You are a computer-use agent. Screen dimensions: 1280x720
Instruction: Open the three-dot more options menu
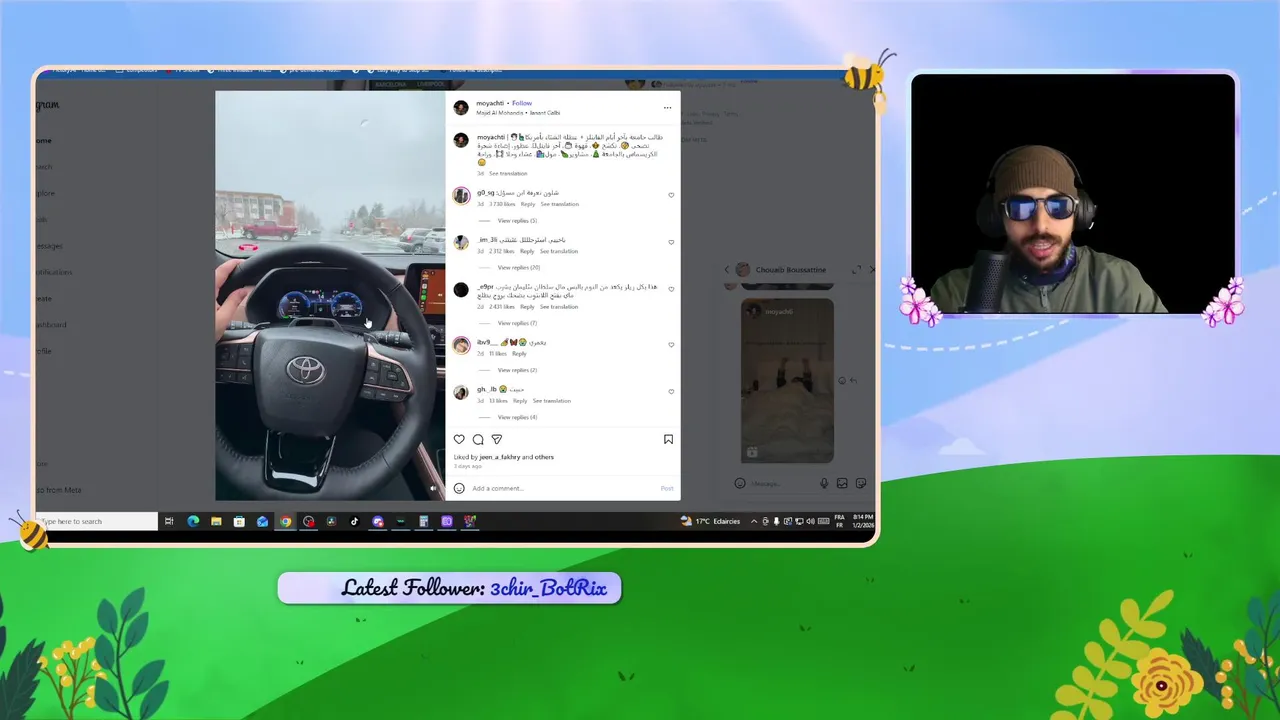[x=667, y=108]
